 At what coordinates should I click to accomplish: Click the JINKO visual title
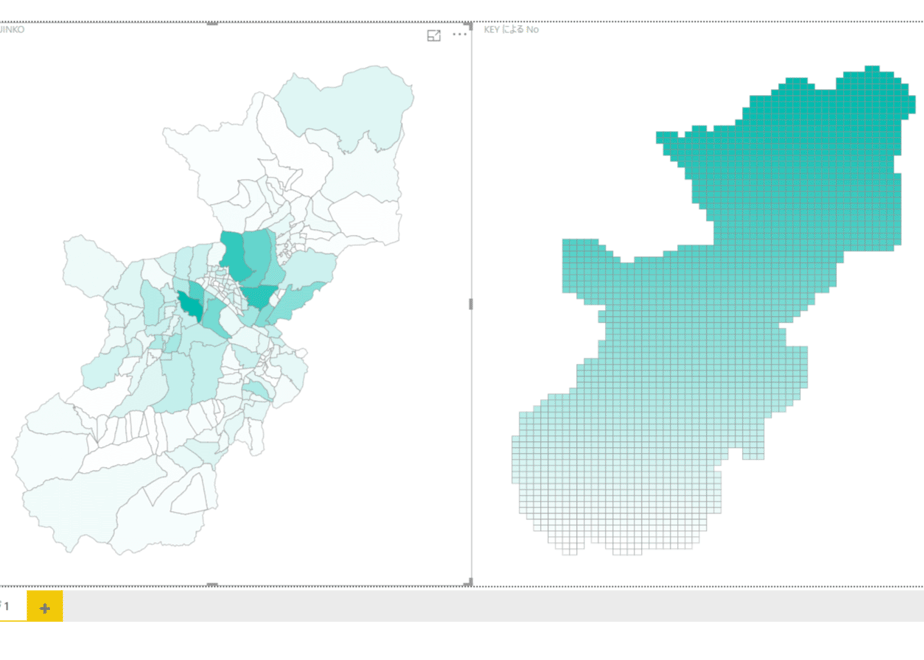click(x=12, y=29)
